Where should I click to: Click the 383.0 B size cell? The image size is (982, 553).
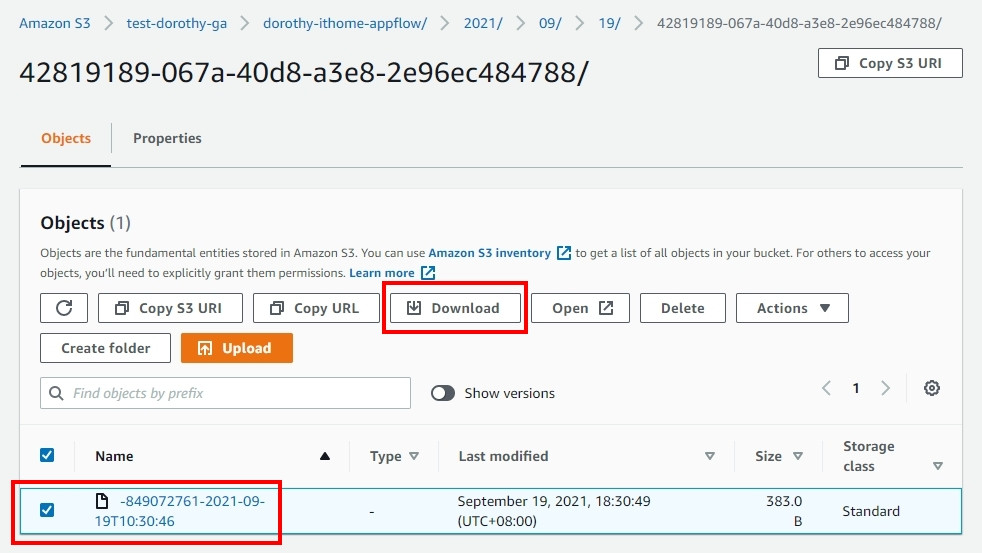(784, 511)
